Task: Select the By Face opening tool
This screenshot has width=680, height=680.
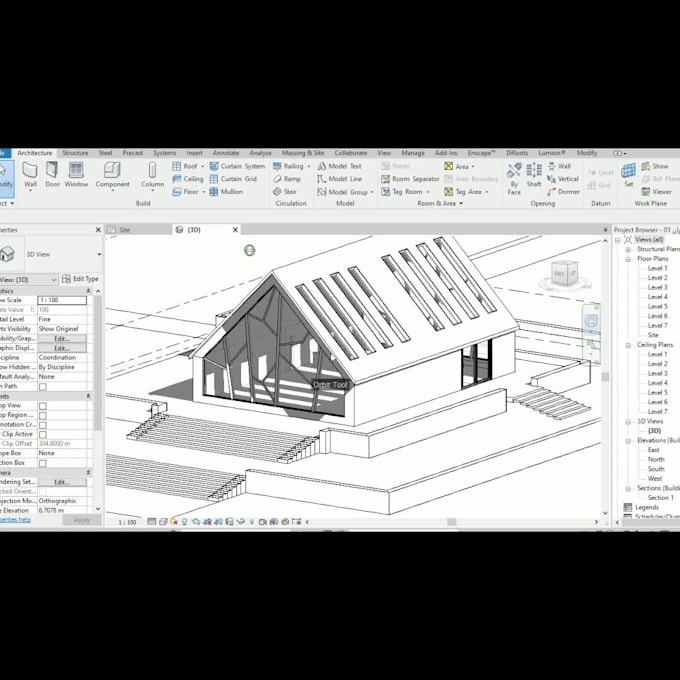Action: (x=514, y=178)
